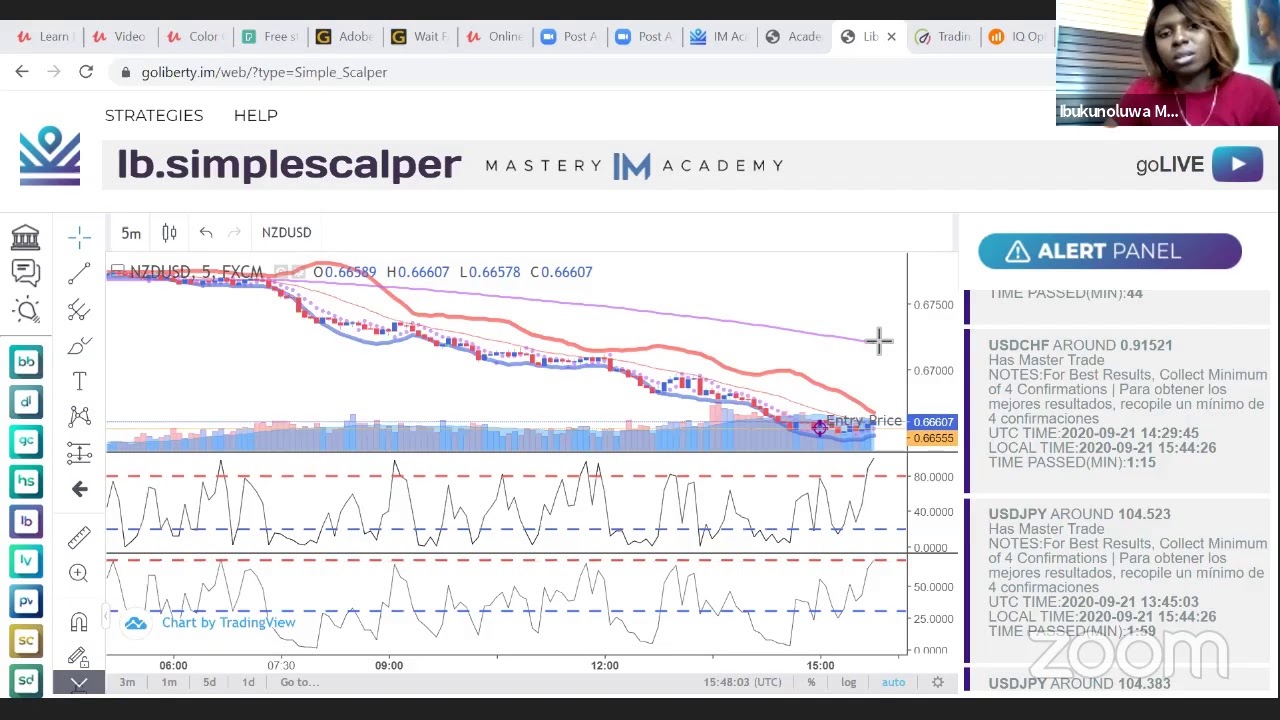The width and height of the screenshot is (1280, 720).
Task: Select the zoom-in magnifier tool
Action: (79, 573)
